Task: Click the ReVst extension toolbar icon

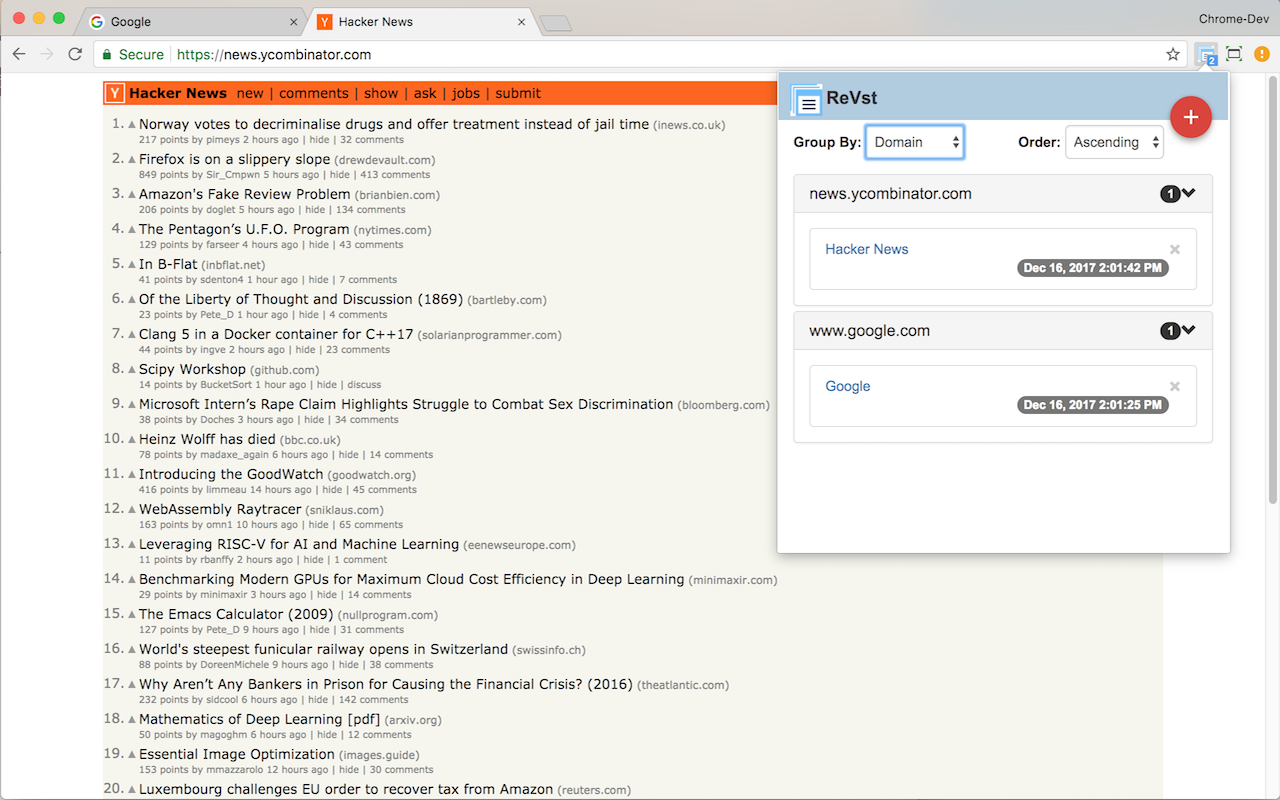Action: coord(1207,54)
